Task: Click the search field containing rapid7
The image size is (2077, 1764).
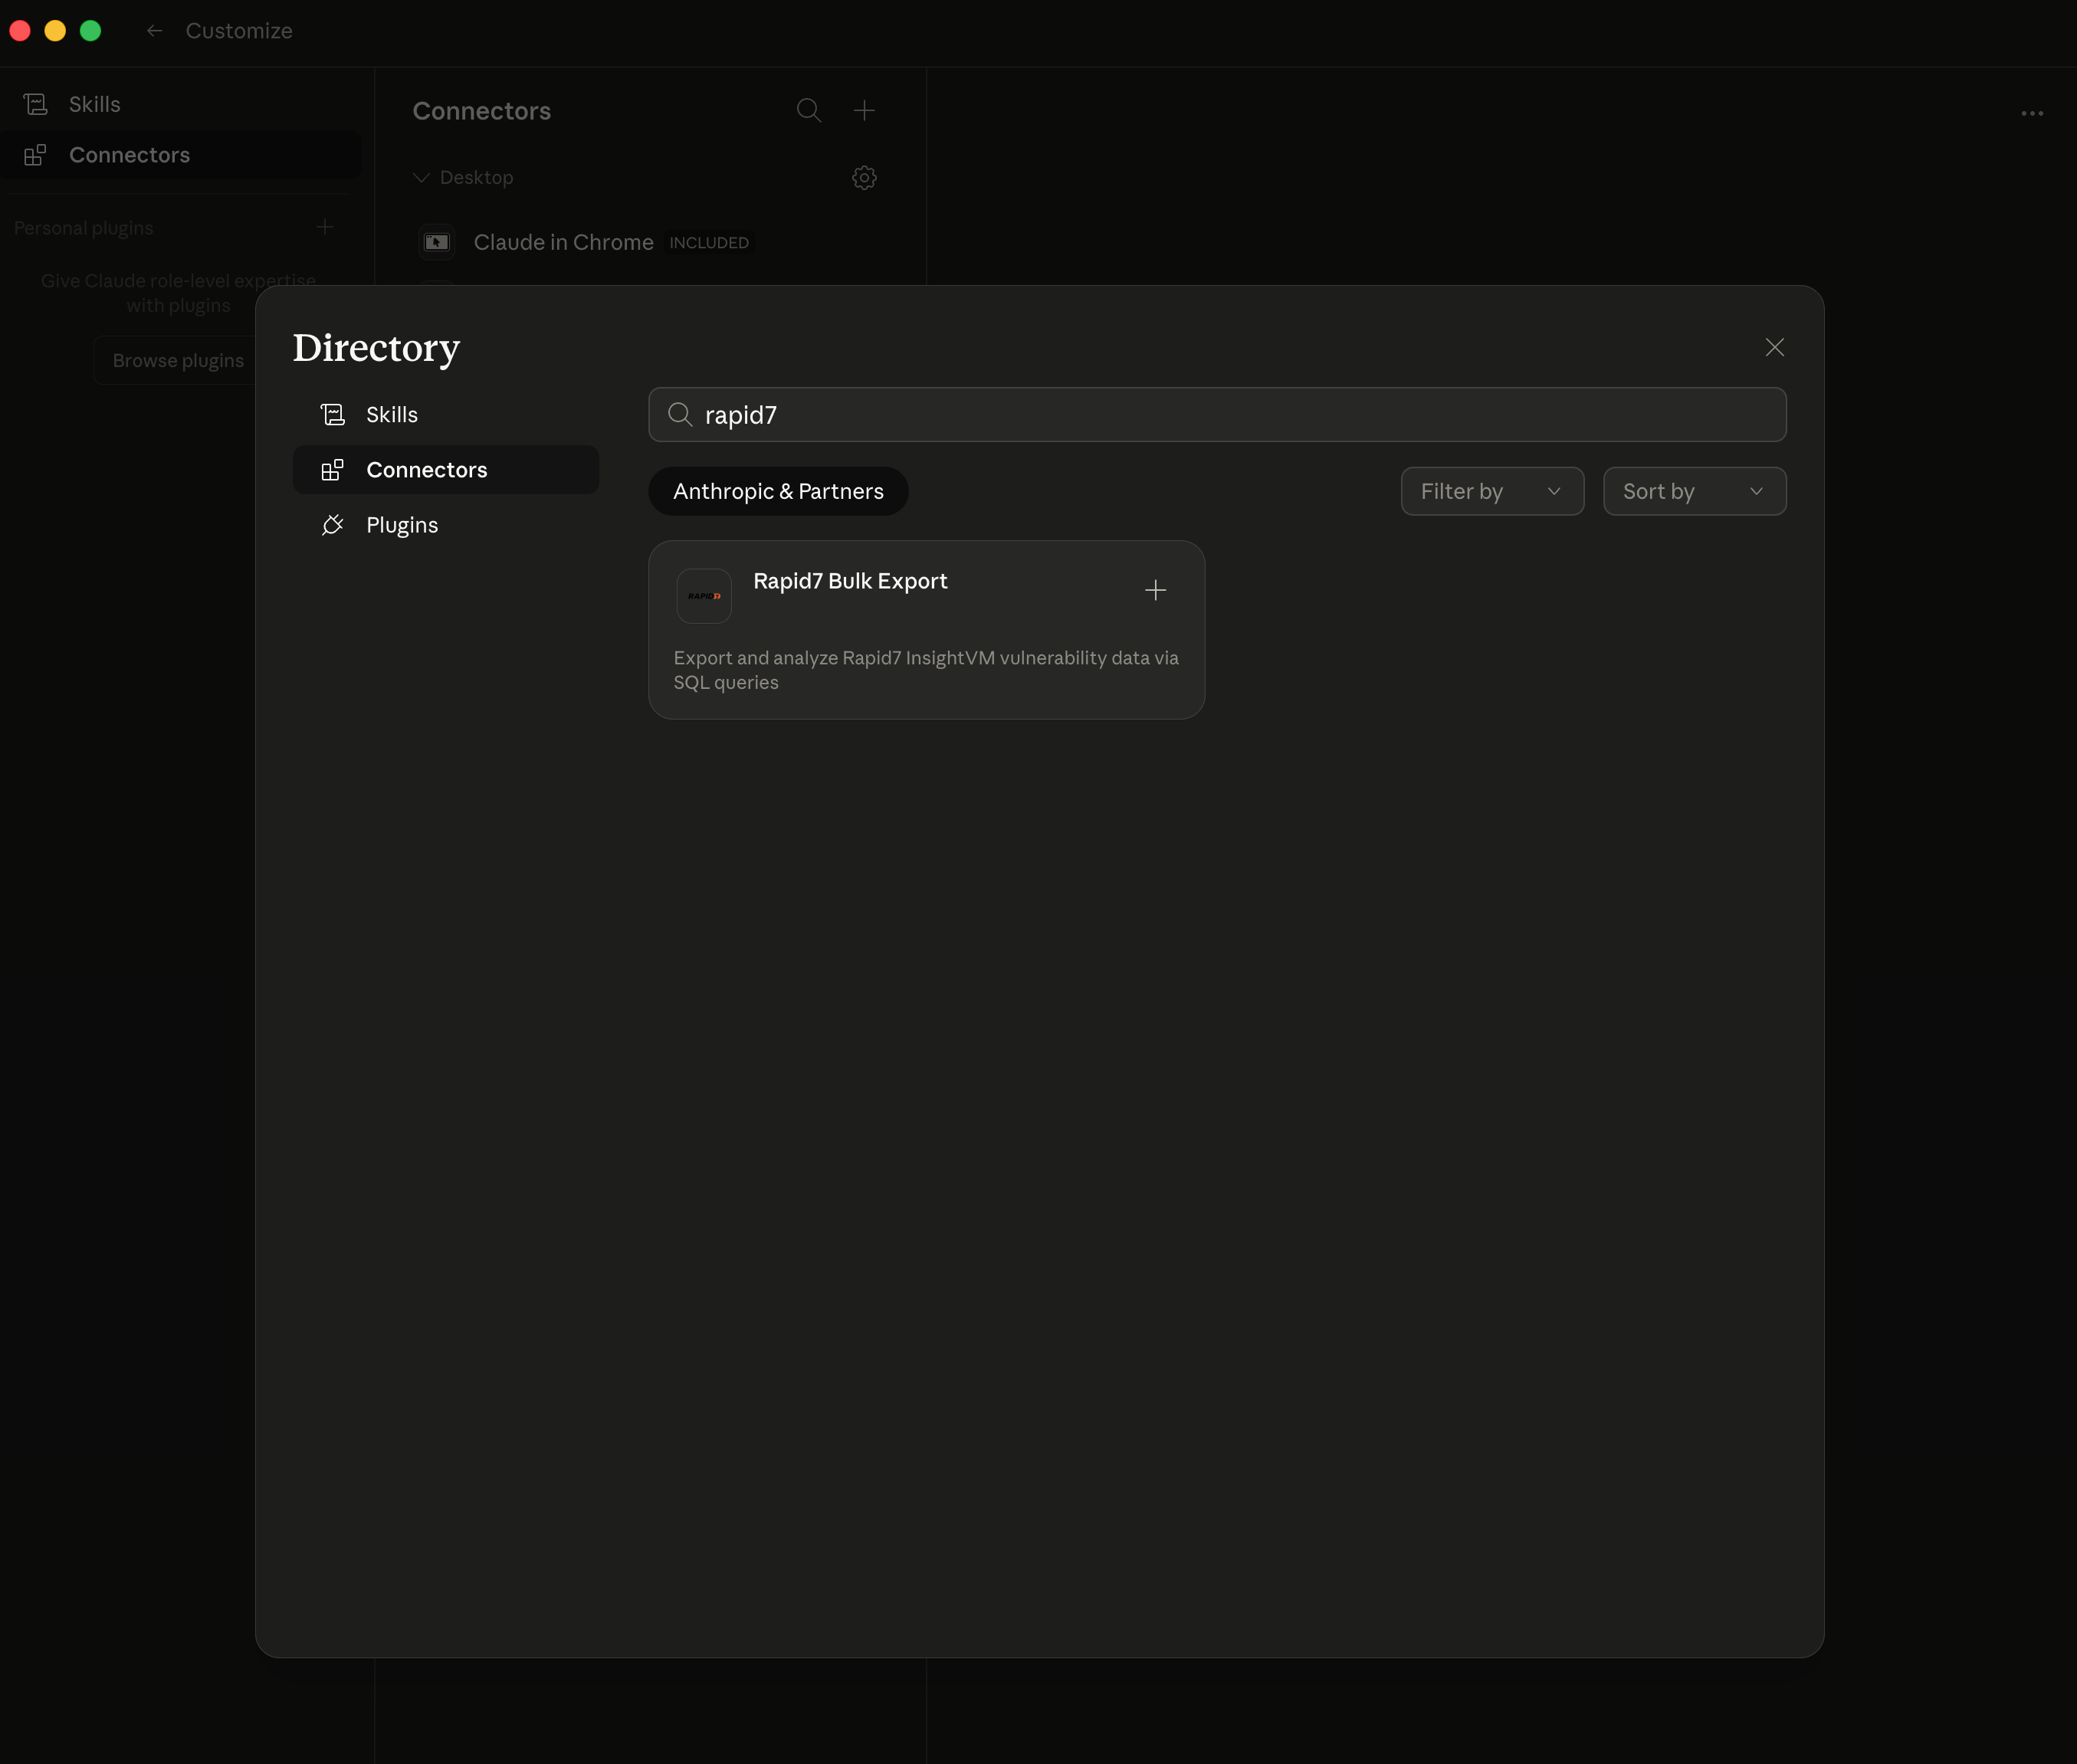Action: tap(1217, 415)
